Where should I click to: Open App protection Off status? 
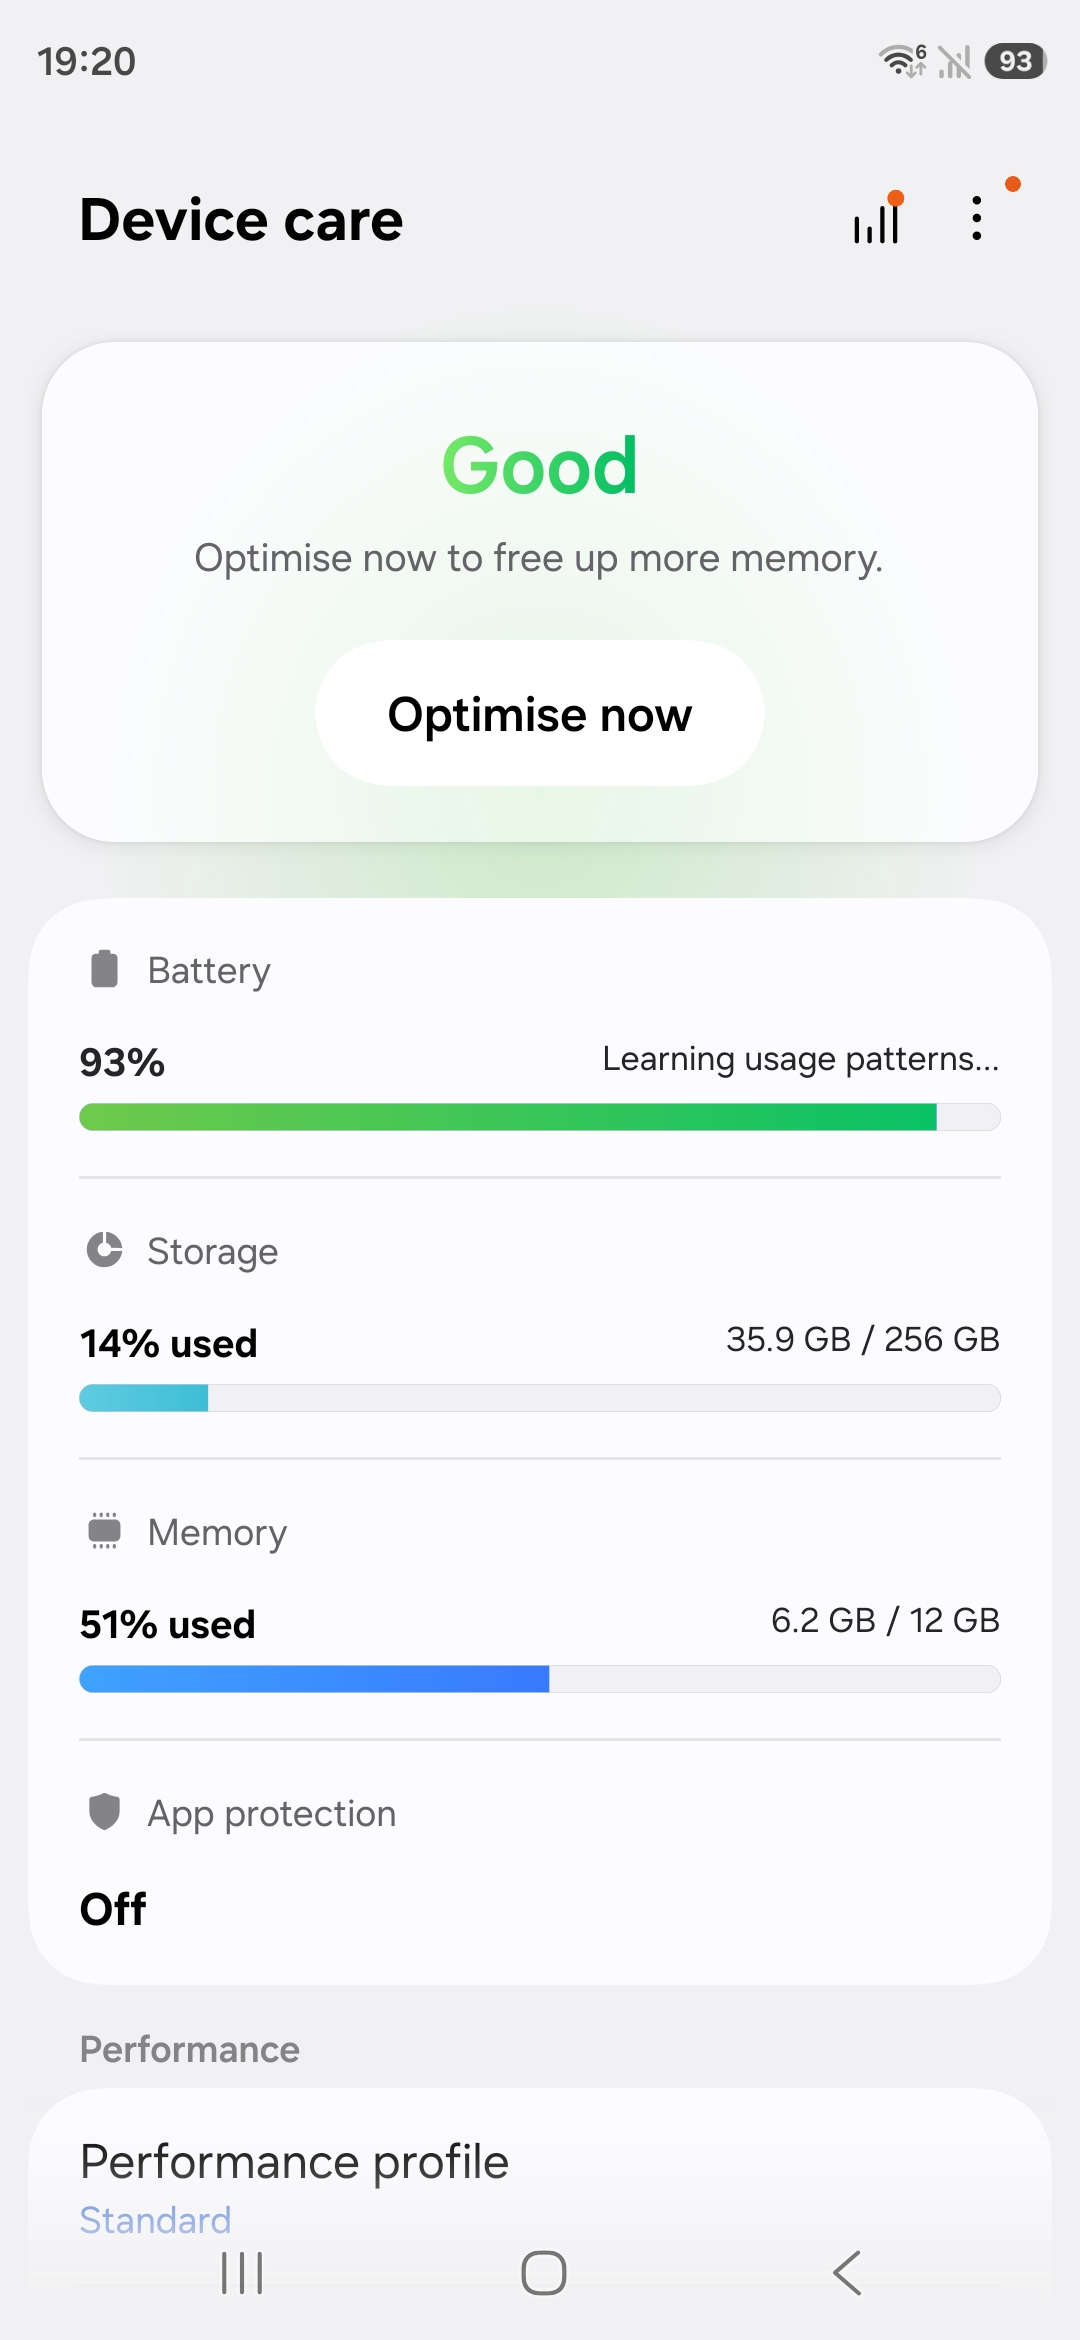click(x=113, y=1909)
